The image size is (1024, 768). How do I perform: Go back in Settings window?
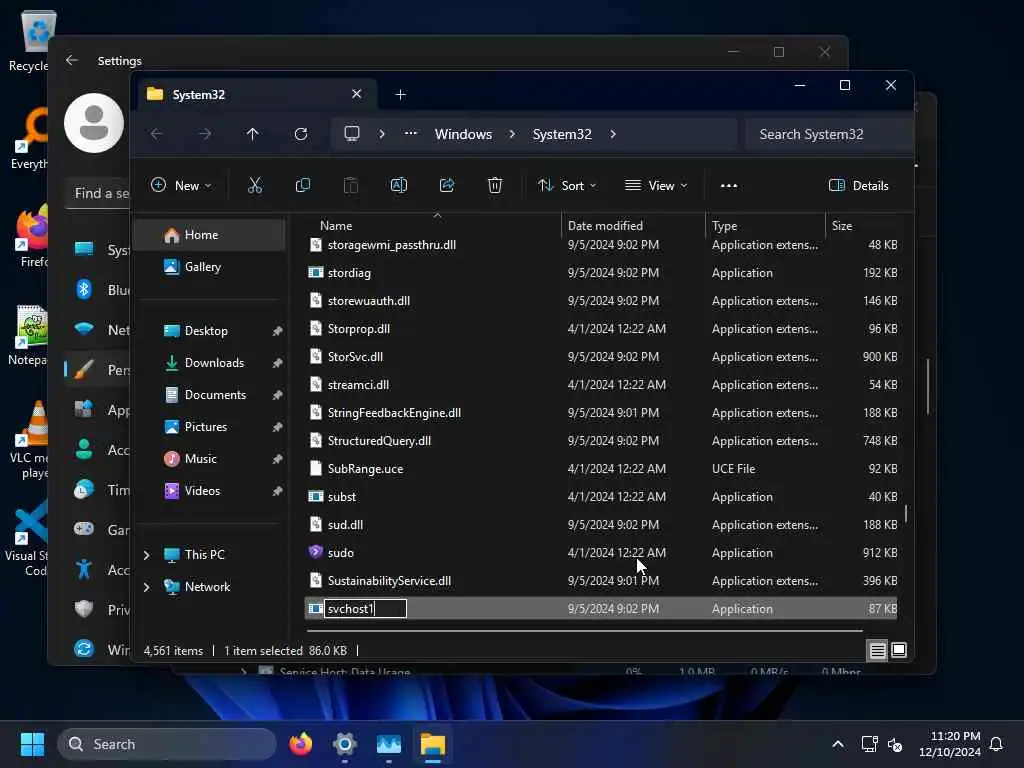coord(72,60)
